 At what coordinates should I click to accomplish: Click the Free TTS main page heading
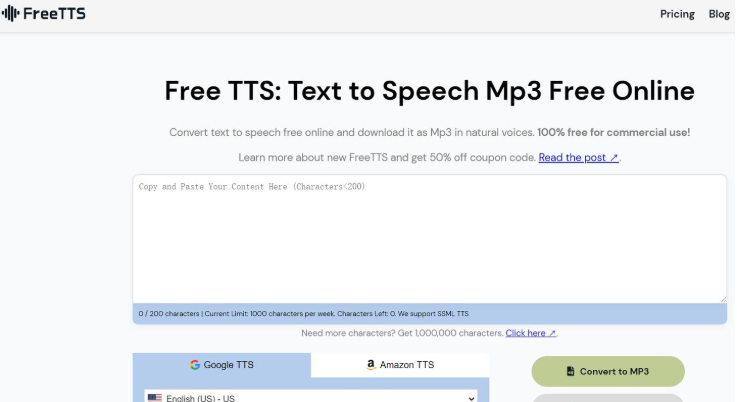coord(429,91)
